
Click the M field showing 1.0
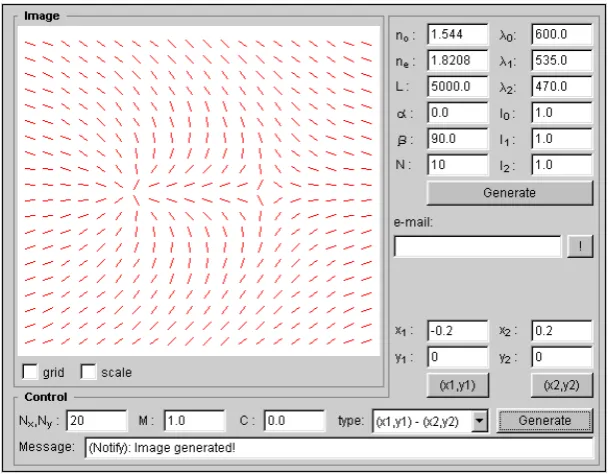click(194, 421)
